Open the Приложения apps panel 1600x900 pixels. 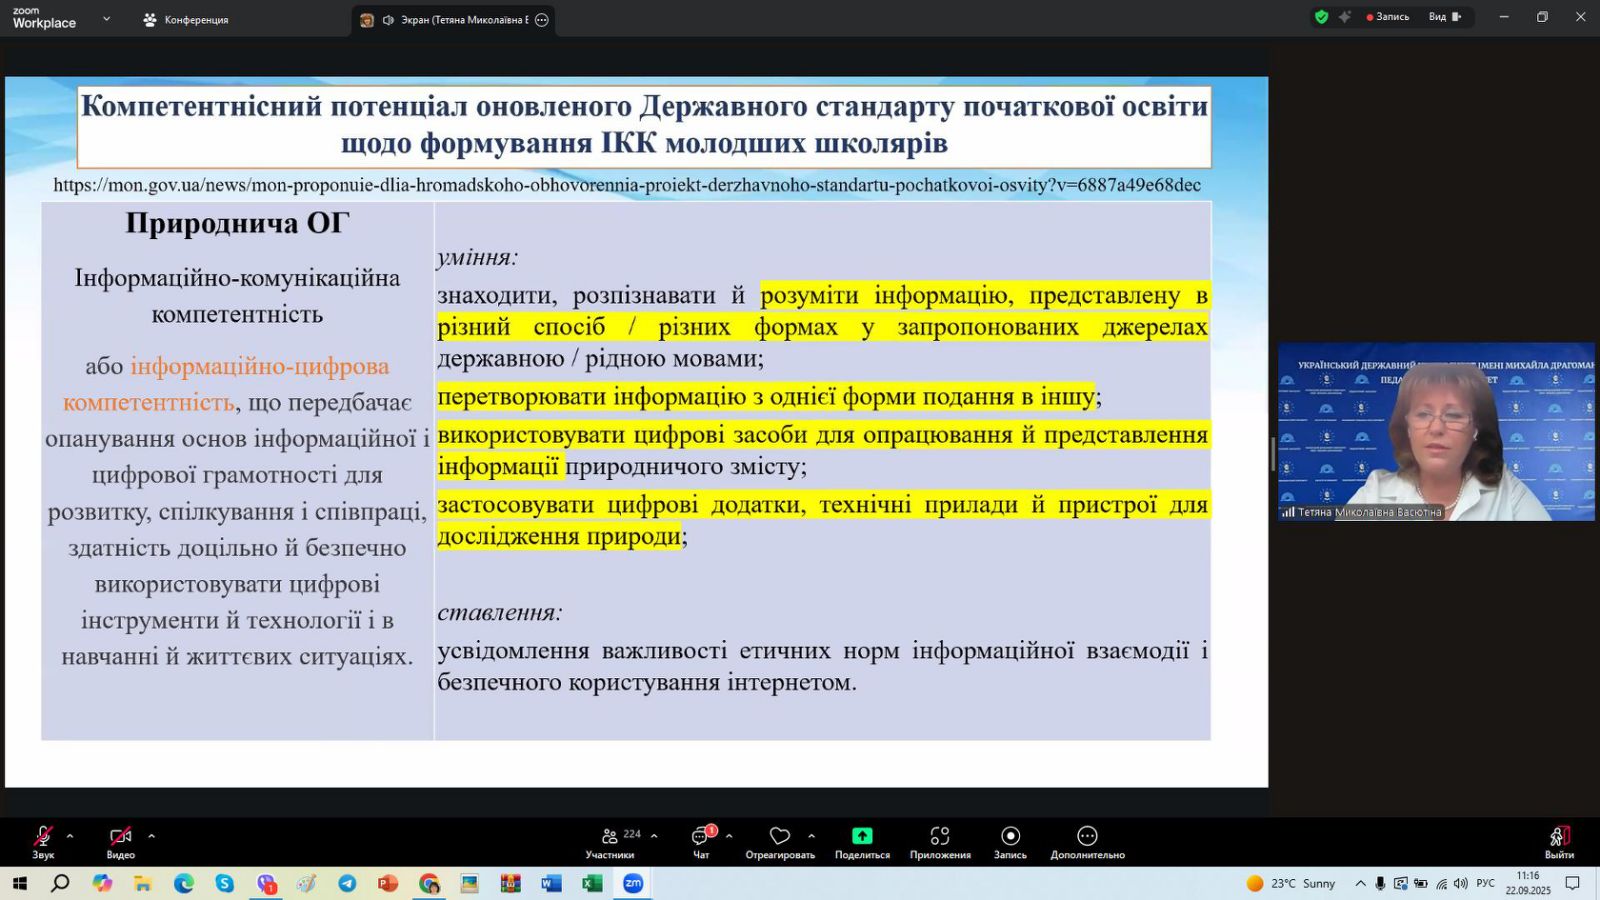pyautogui.click(x=940, y=842)
